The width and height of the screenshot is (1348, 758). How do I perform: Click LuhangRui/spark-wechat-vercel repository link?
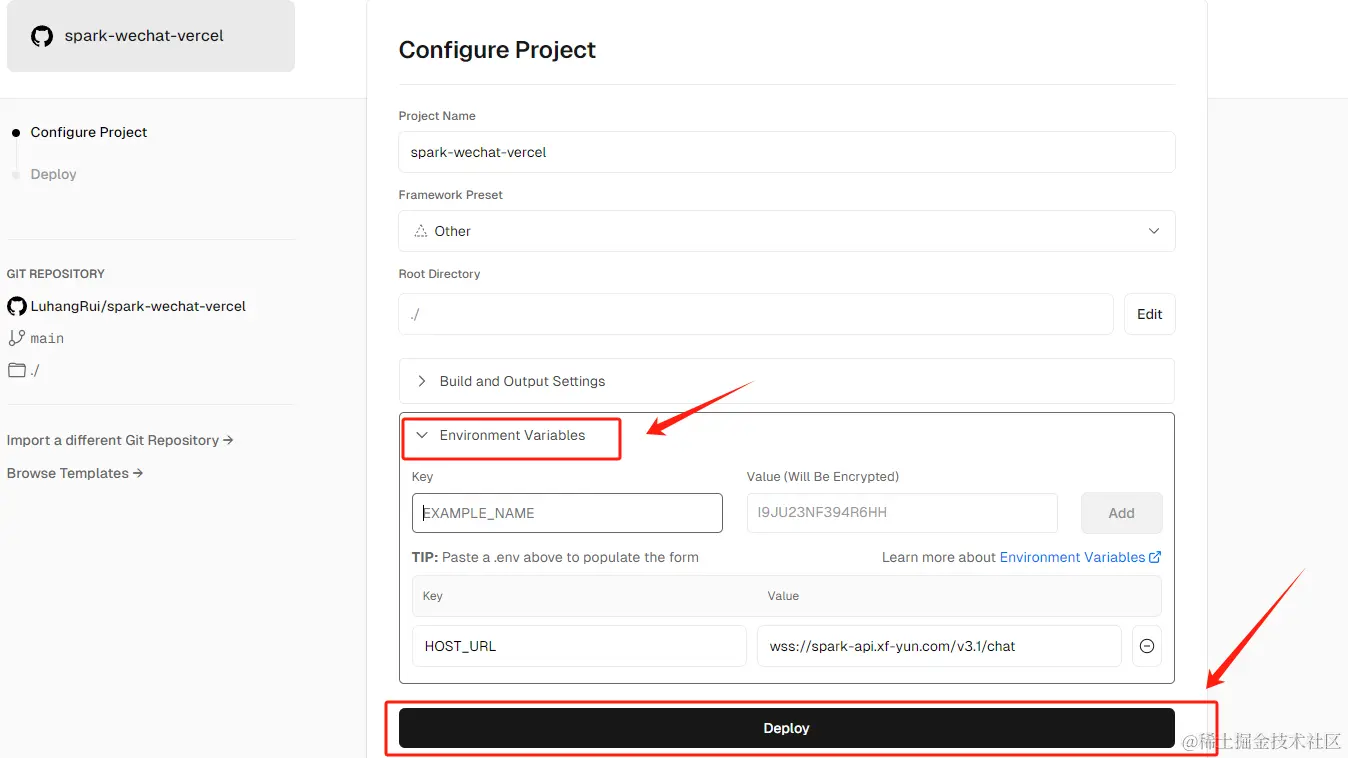point(138,306)
